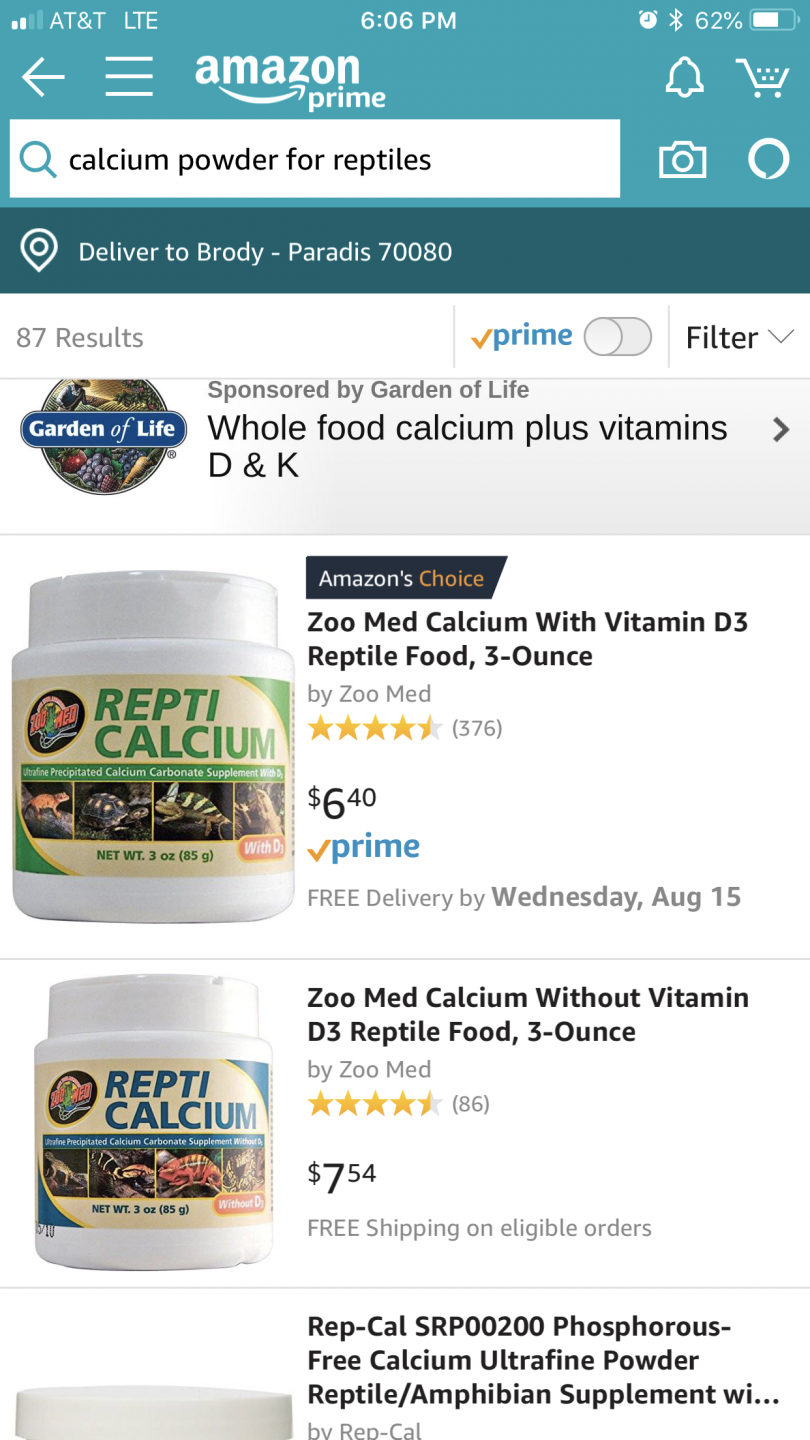Tap the Amazon Prime logo
This screenshot has width=810, height=1440.
click(x=290, y=80)
